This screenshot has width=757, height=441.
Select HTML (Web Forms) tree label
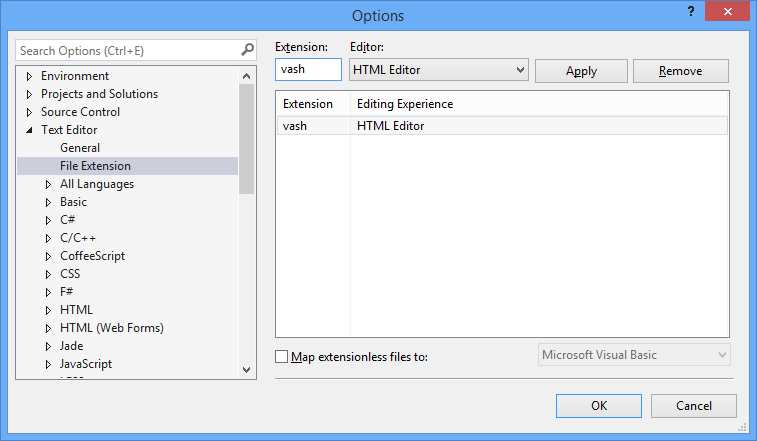coord(112,327)
